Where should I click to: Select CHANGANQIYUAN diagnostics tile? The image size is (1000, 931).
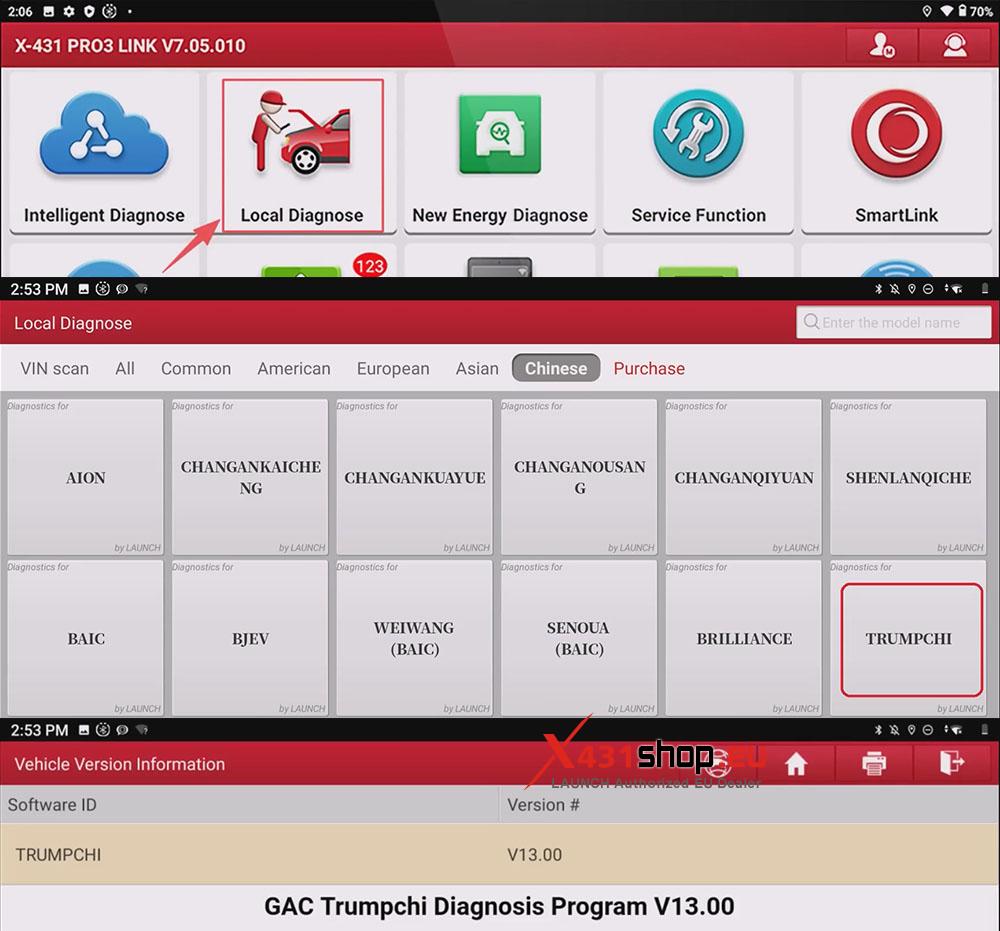(744, 477)
